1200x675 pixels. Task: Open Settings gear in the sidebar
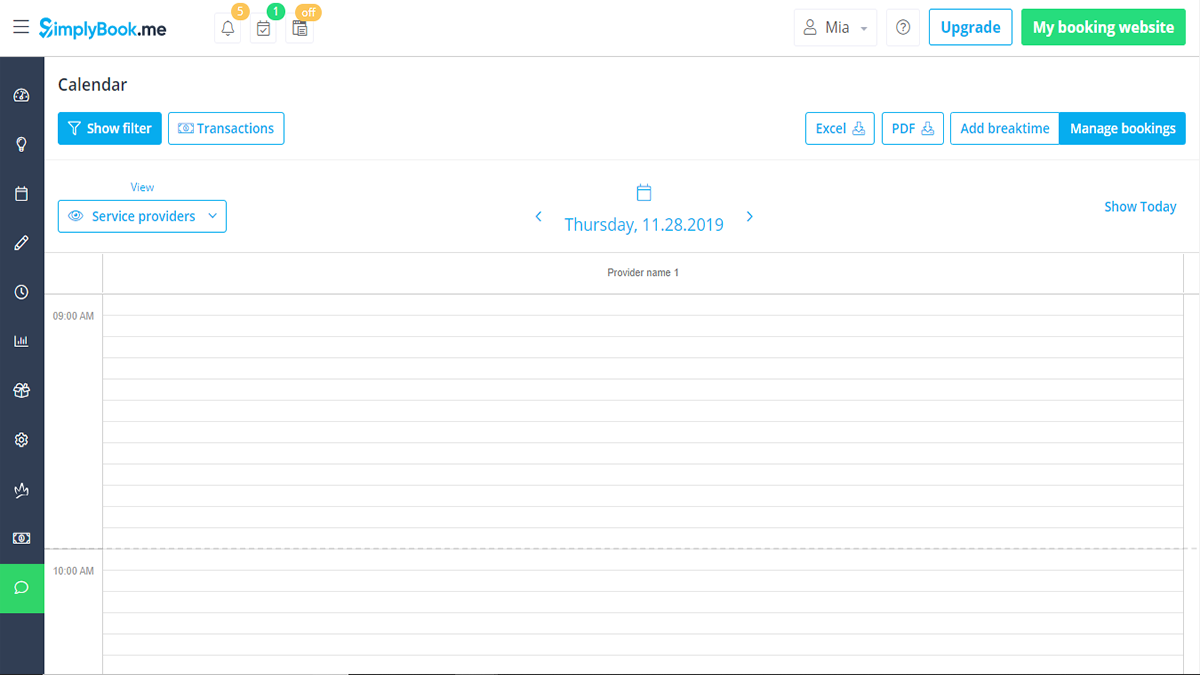(x=21, y=439)
